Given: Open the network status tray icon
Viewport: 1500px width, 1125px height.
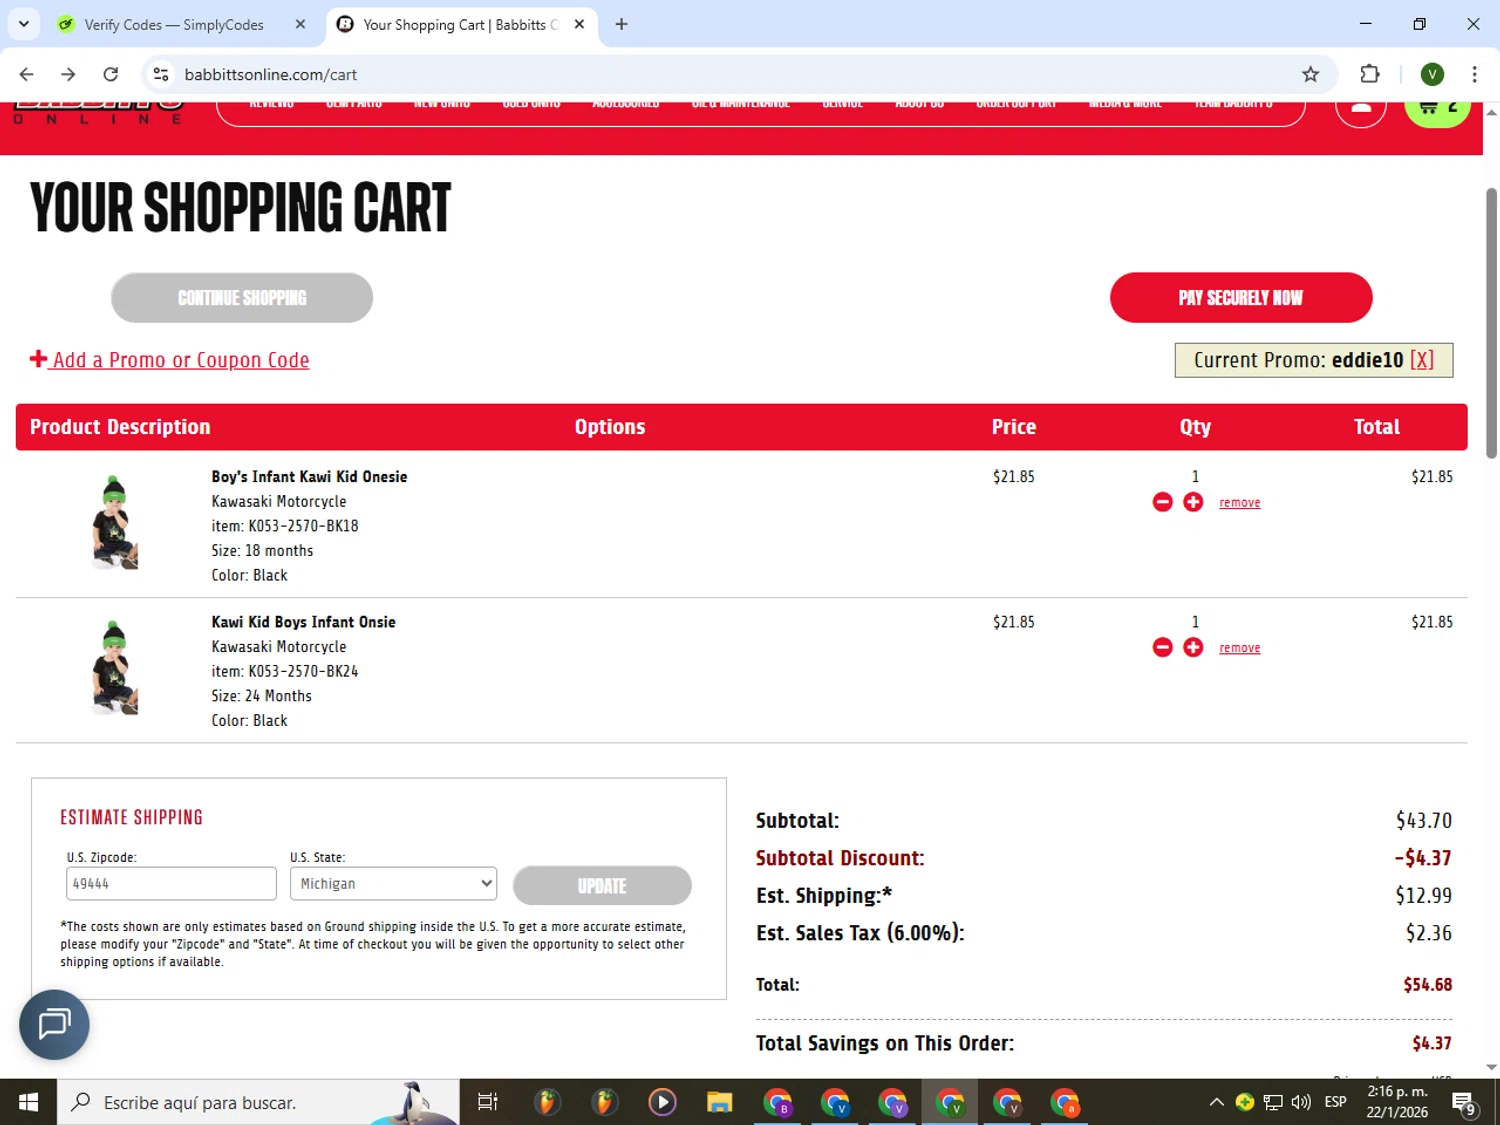Looking at the screenshot, I should pyautogui.click(x=1273, y=1102).
